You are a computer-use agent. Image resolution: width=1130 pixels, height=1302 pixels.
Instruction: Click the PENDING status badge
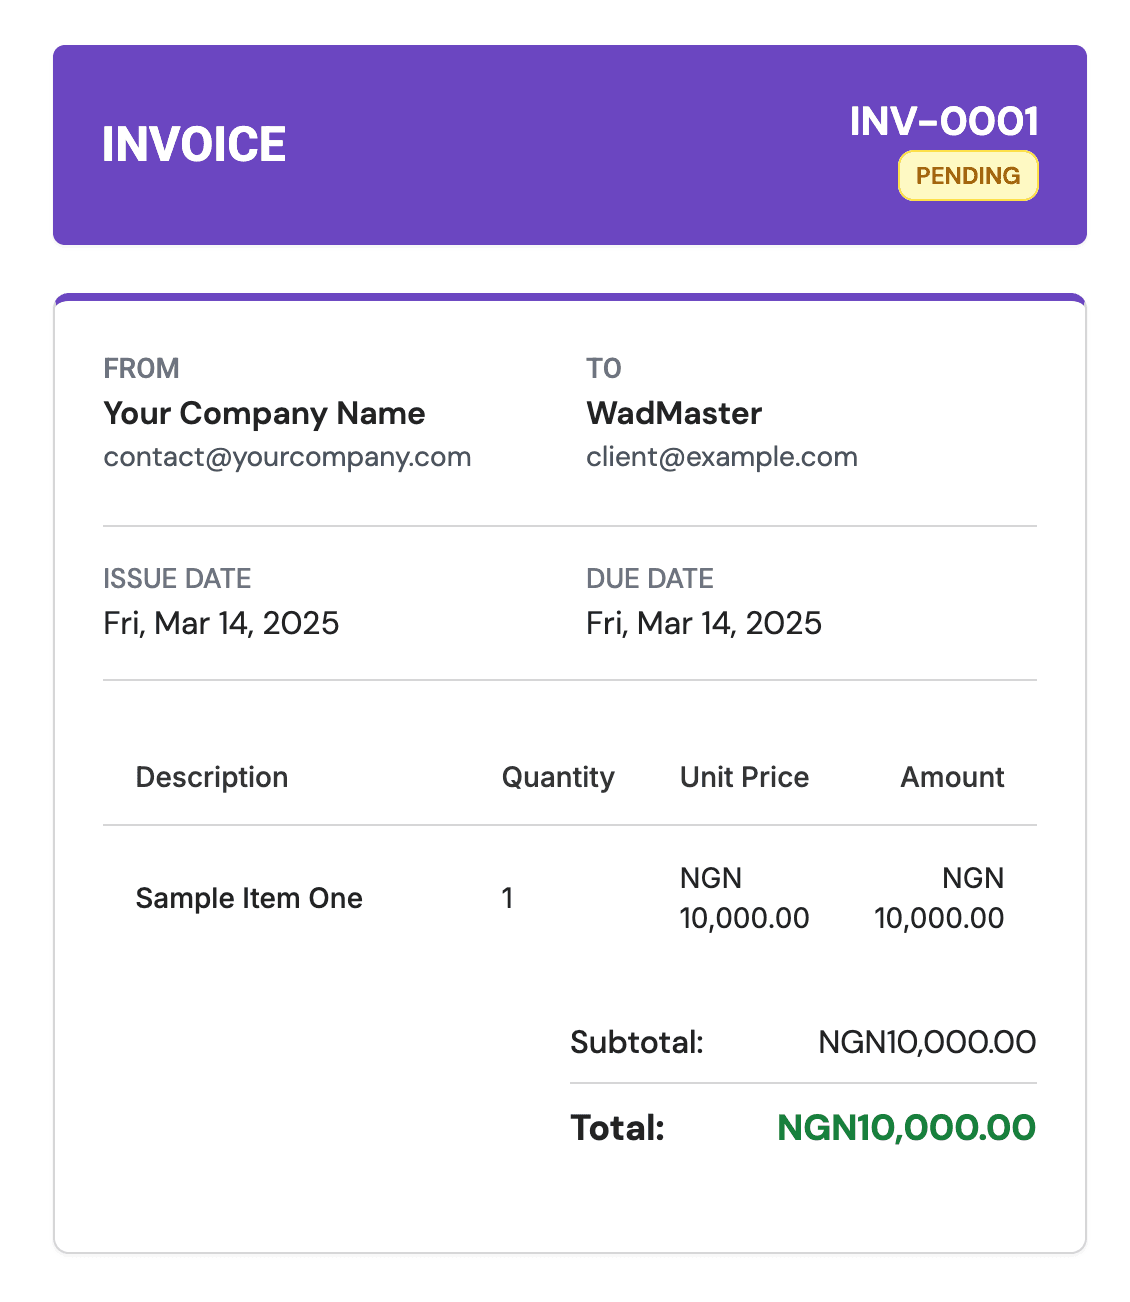(968, 176)
